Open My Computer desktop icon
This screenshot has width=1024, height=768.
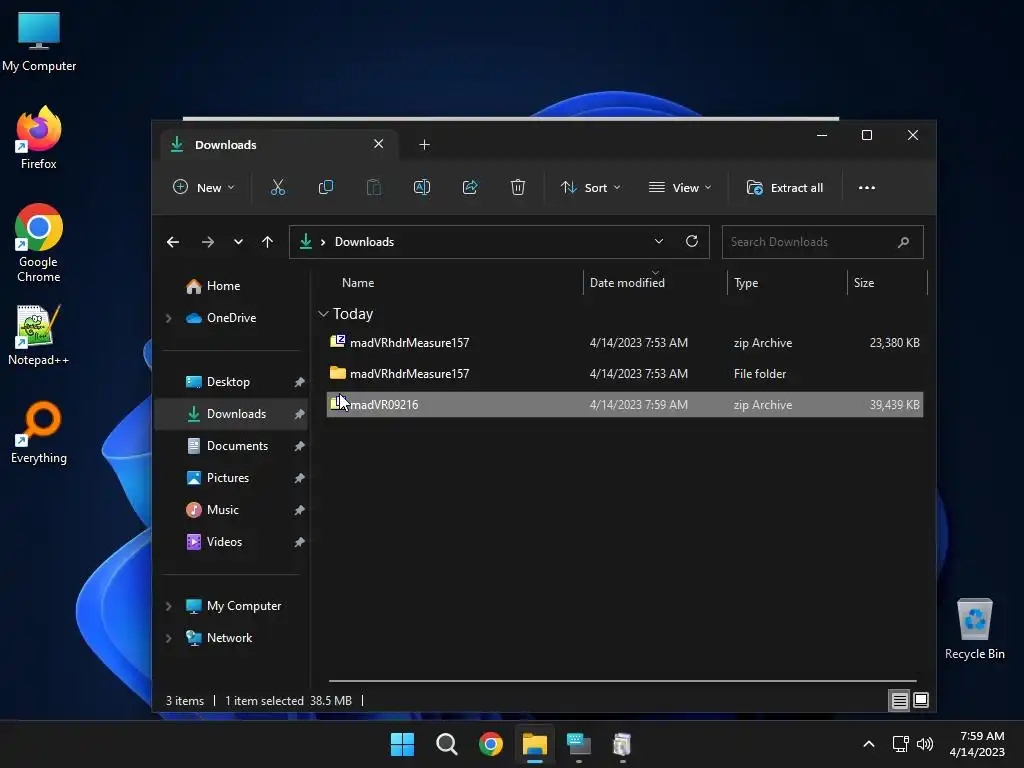[39, 42]
